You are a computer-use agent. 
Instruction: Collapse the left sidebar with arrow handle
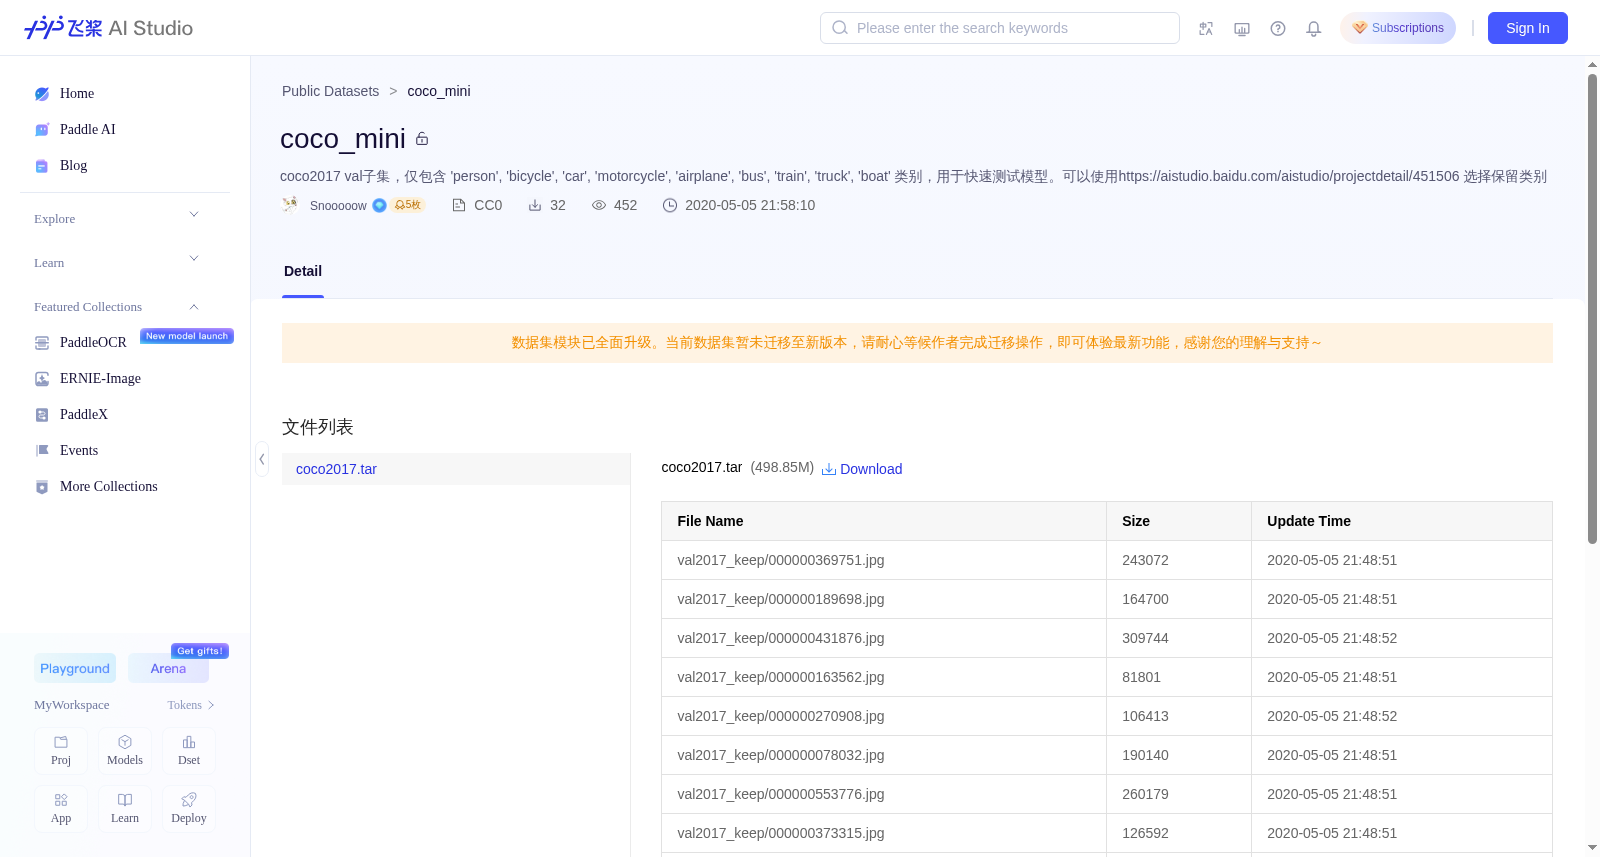(x=262, y=459)
